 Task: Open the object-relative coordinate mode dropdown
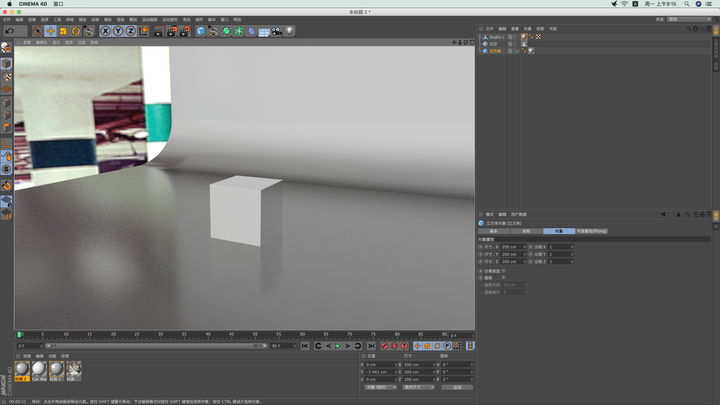pos(380,387)
